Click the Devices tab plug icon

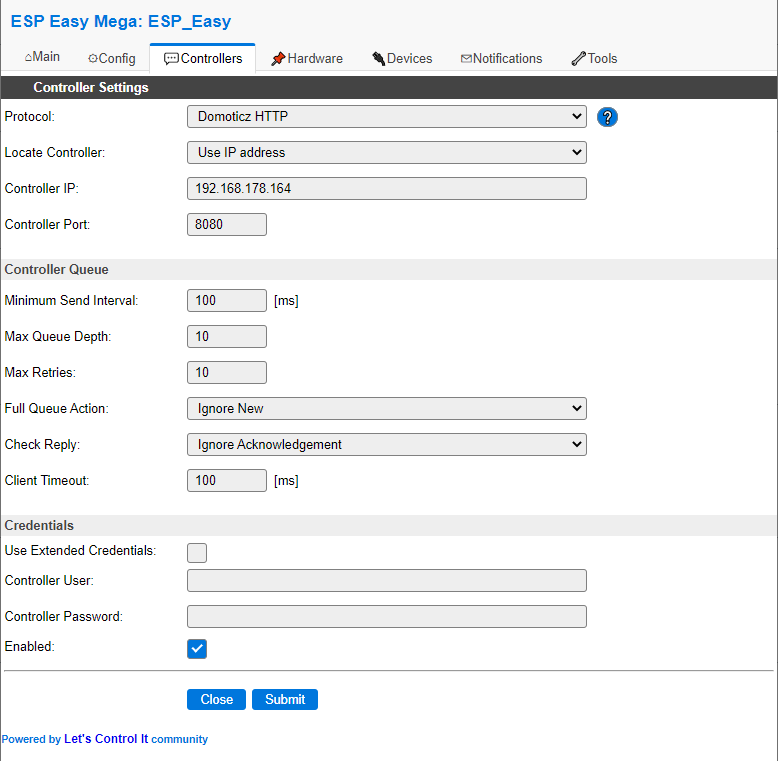coord(379,59)
